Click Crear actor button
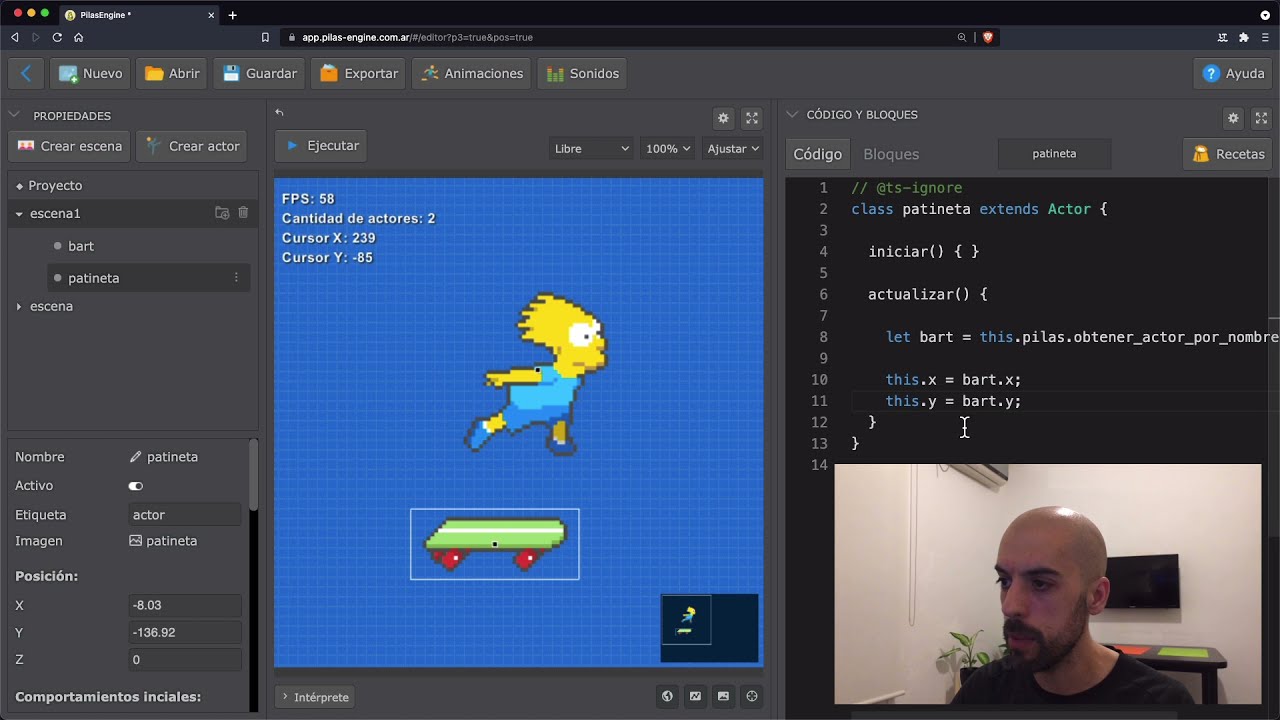The image size is (1280, 720). [193, 146]
